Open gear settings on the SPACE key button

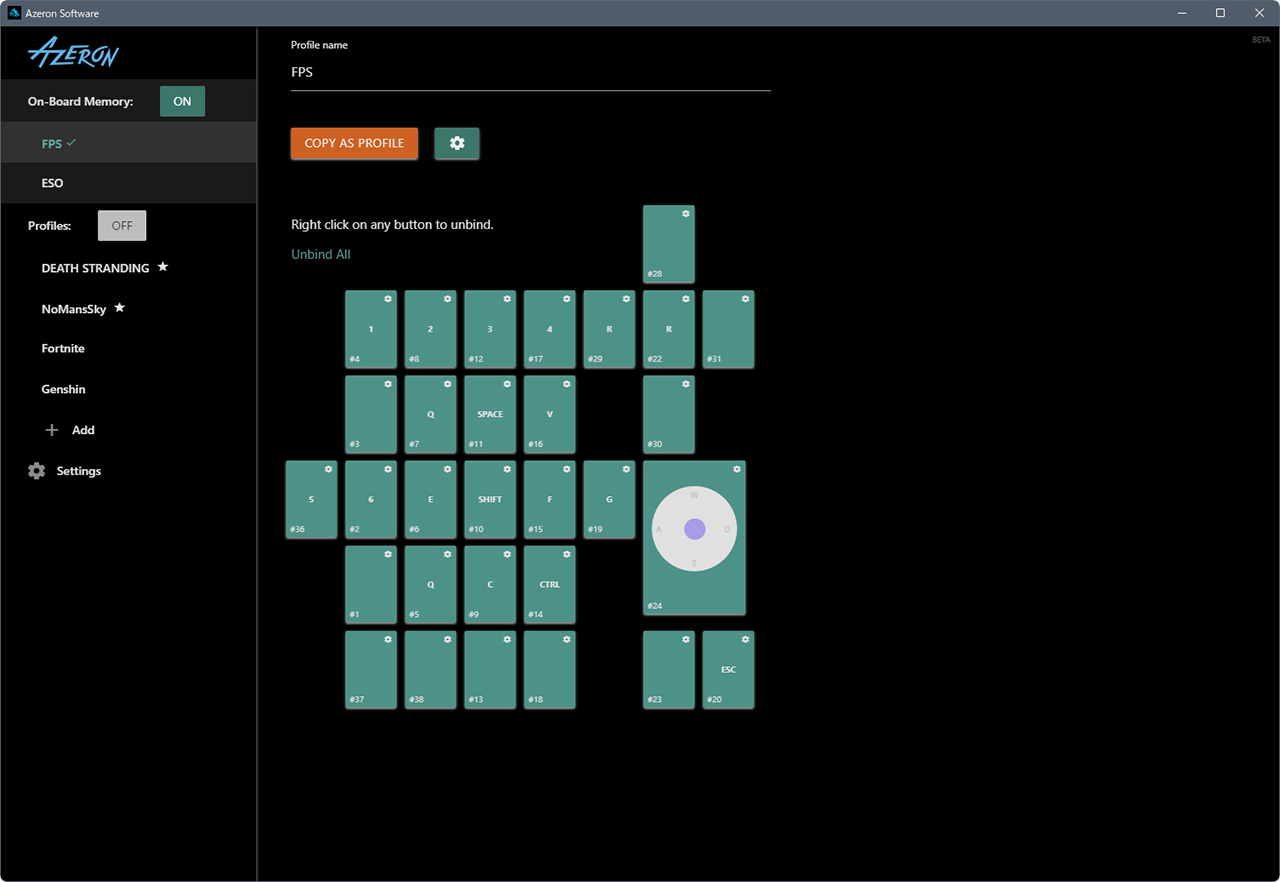[507, 384]
